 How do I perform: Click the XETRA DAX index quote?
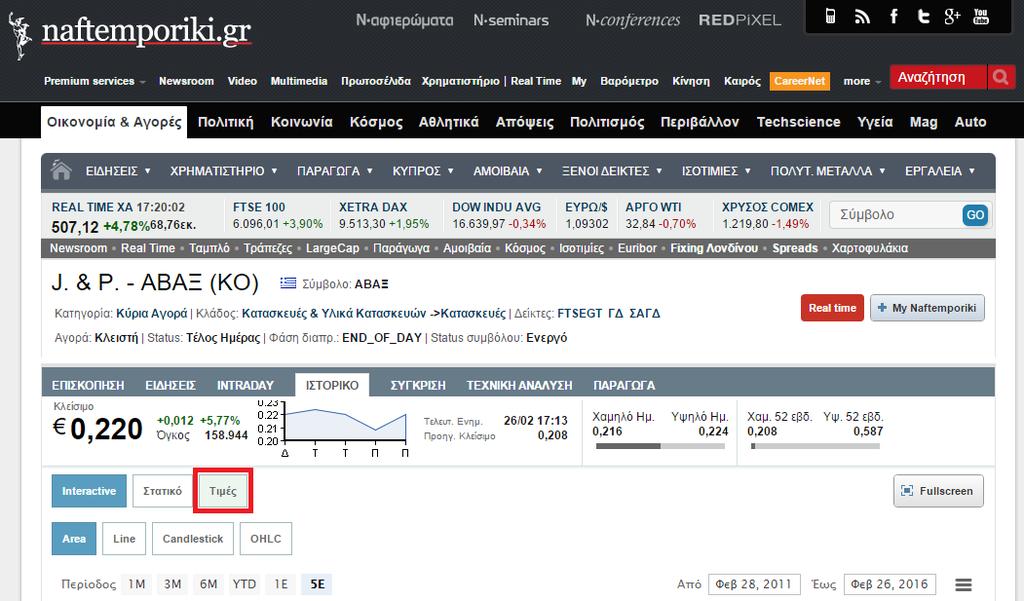(x=383, y=216)
